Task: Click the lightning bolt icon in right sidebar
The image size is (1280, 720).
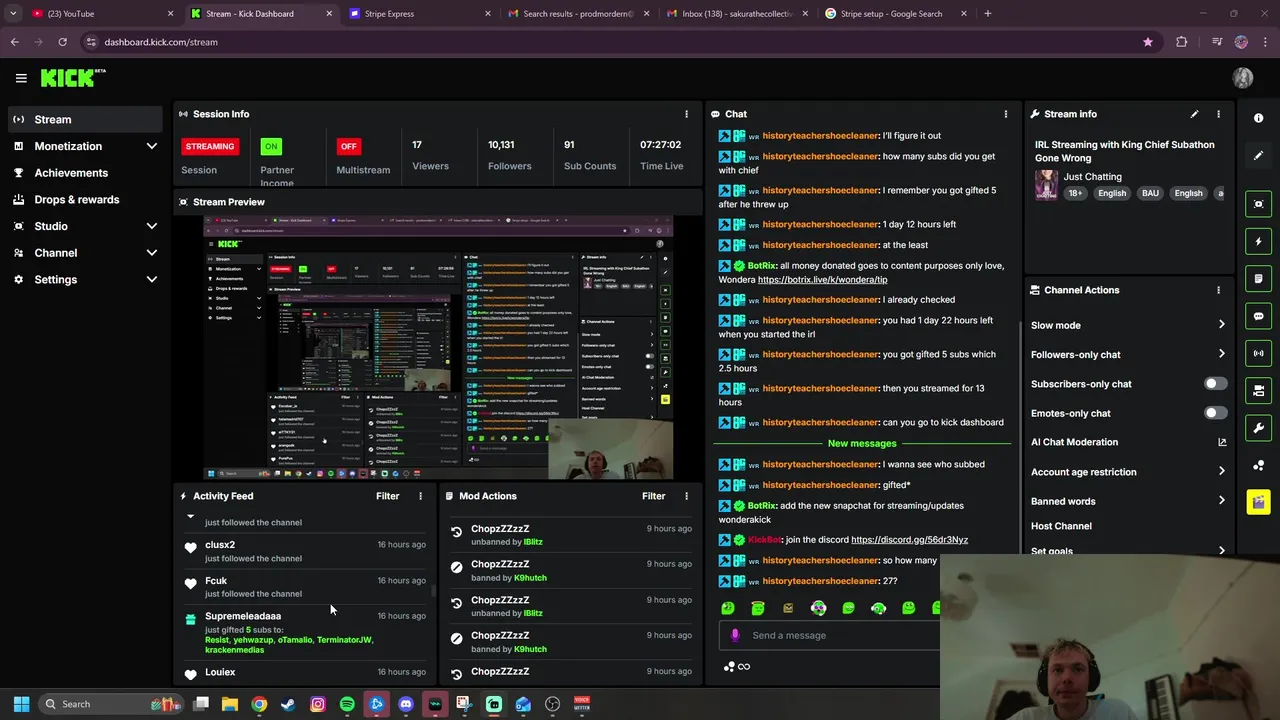Action: coord(1258,241)
